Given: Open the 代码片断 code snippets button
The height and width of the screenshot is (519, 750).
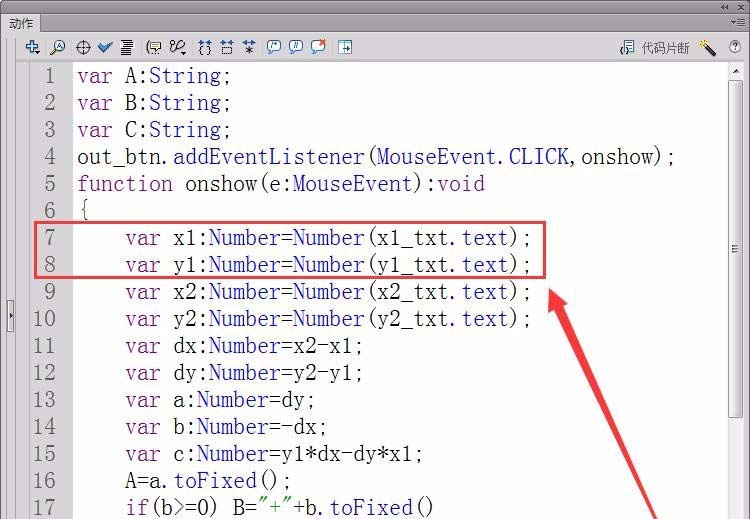Looking at the screenshot, I should tap(655, 47).
